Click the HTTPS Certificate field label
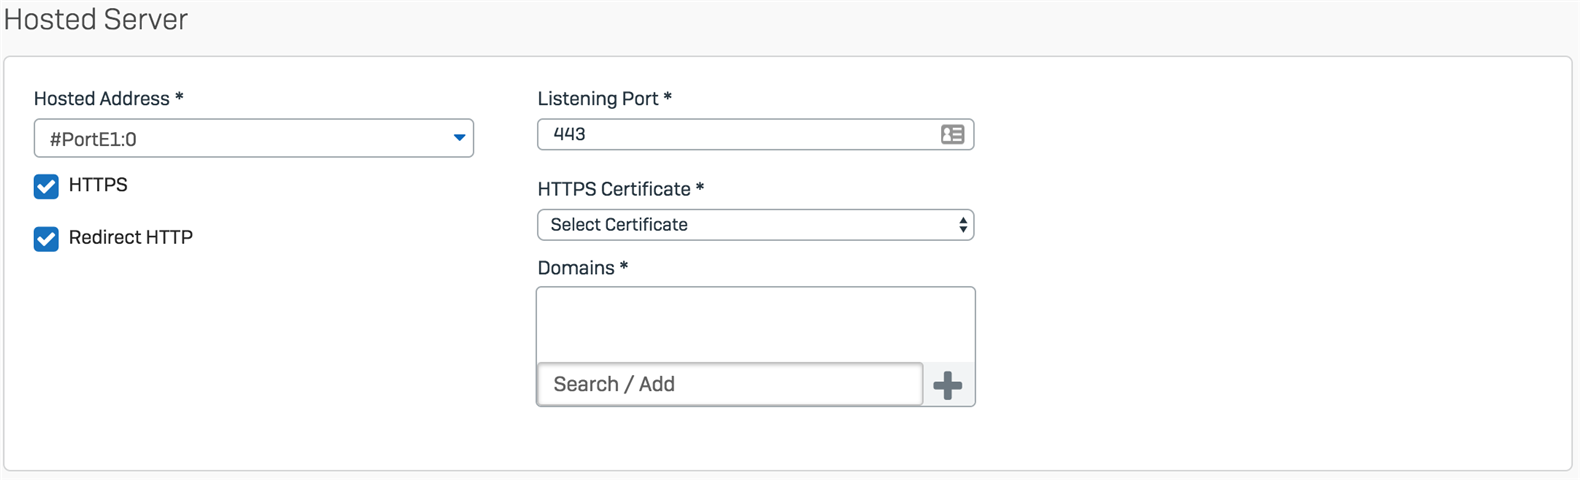The height and width of the screenshot is (480, 1580). coord(614,189)
